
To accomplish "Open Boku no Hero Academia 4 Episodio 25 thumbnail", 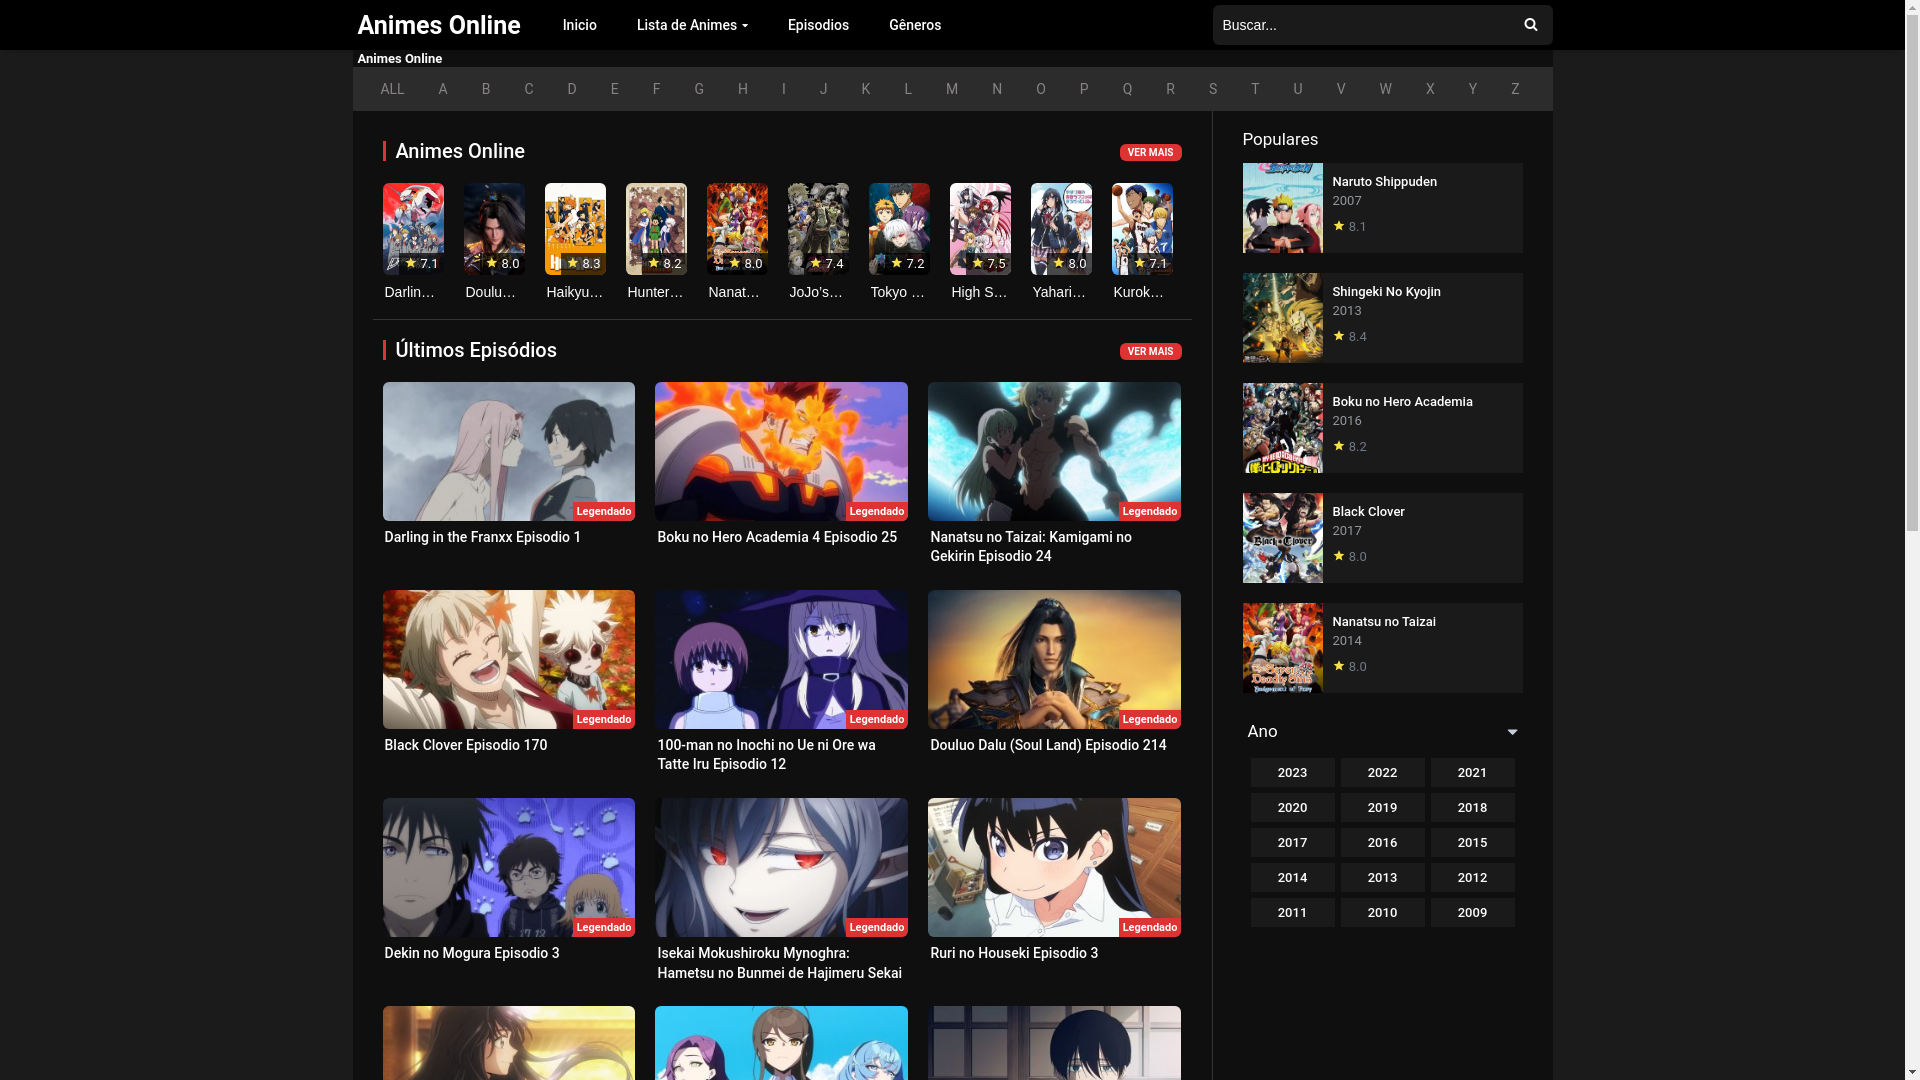I will point(781,451).
